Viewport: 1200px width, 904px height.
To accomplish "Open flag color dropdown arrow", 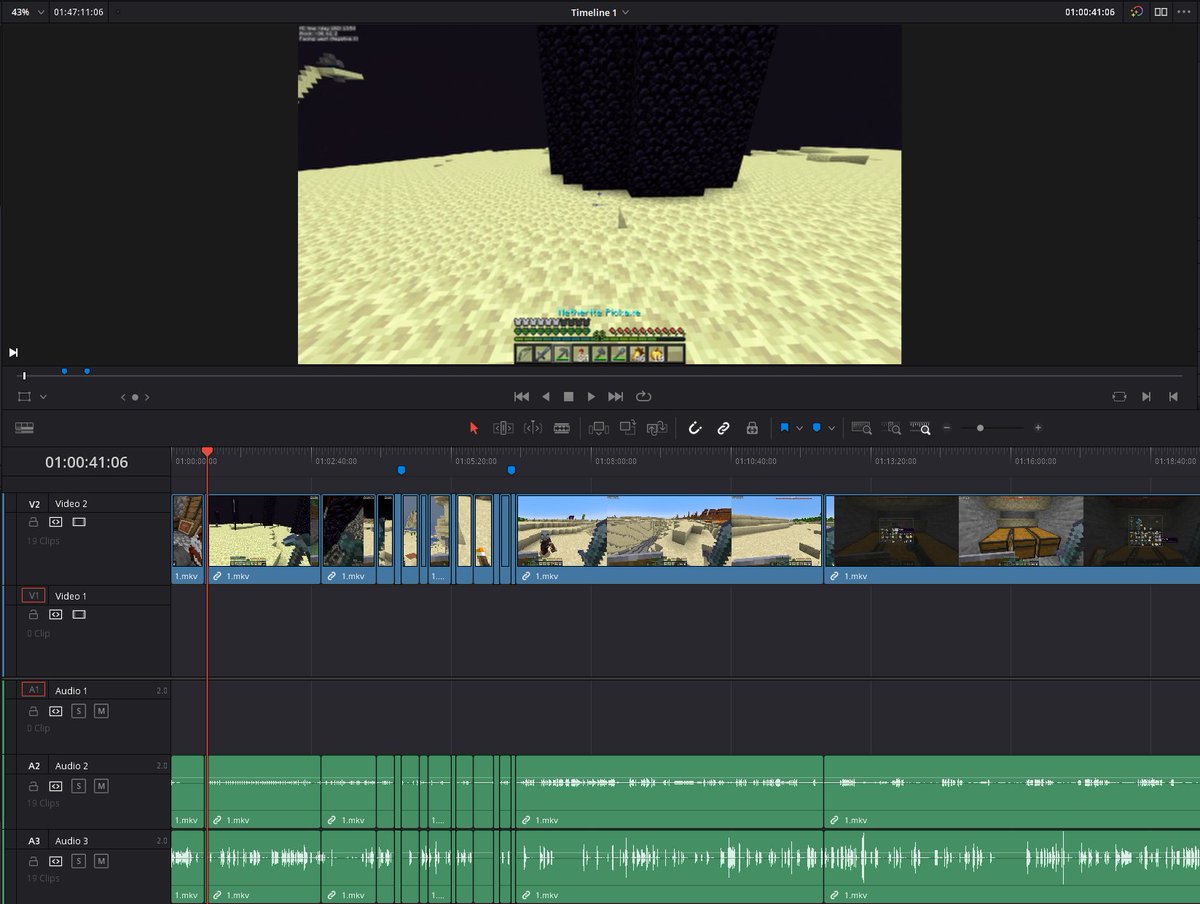I will point(799,428).
